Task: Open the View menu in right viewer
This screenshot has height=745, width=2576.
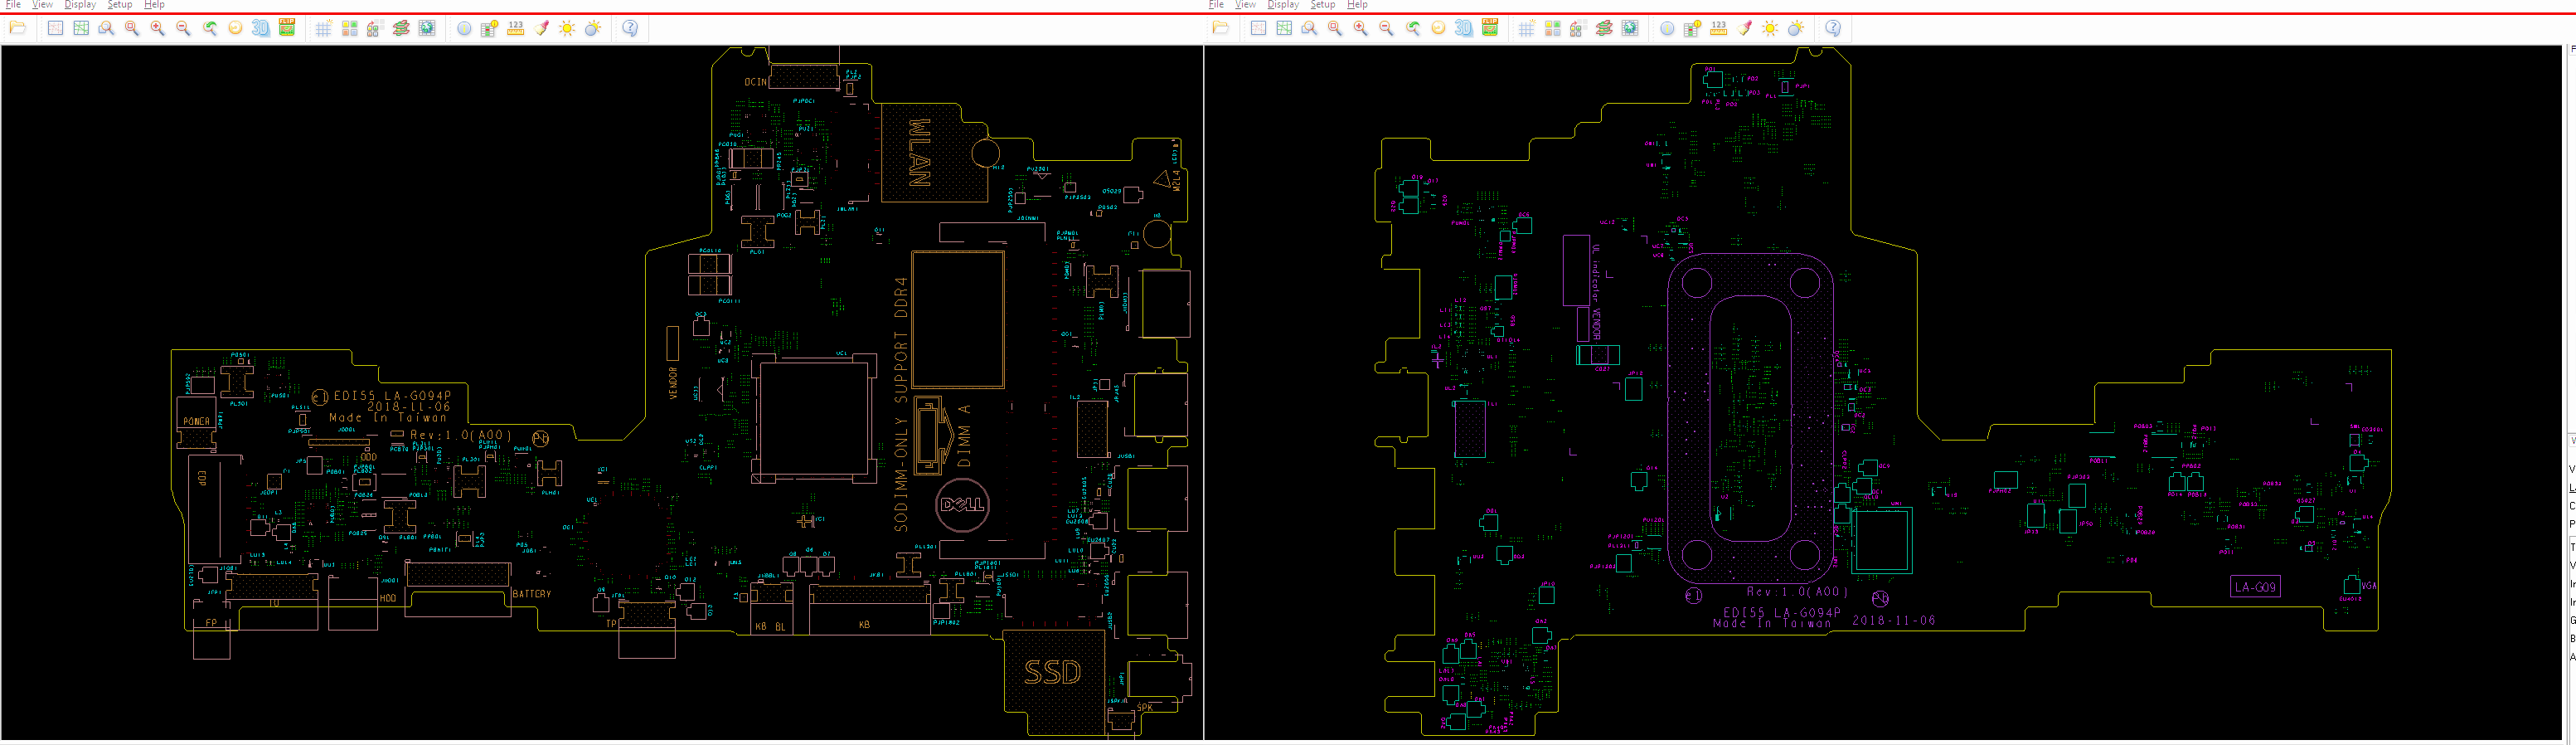Action: [x=1245, y=5]
